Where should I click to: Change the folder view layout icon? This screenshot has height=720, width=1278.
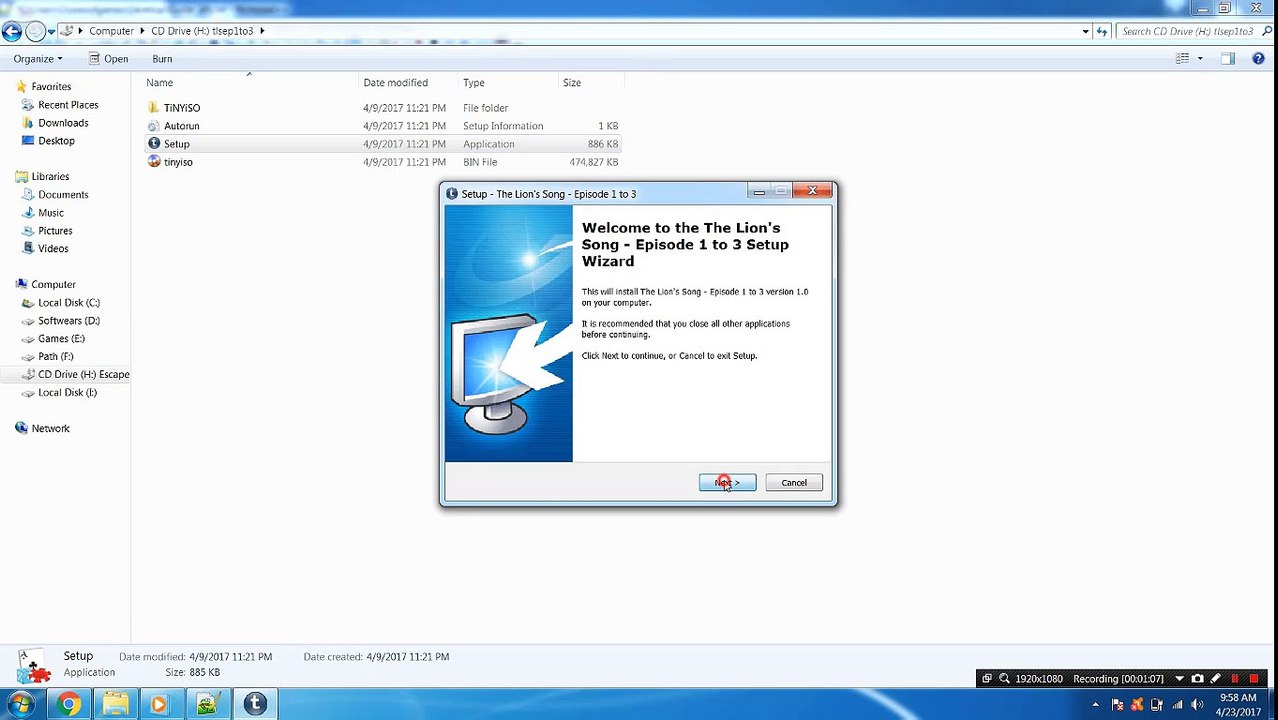tap(1183, 59)
